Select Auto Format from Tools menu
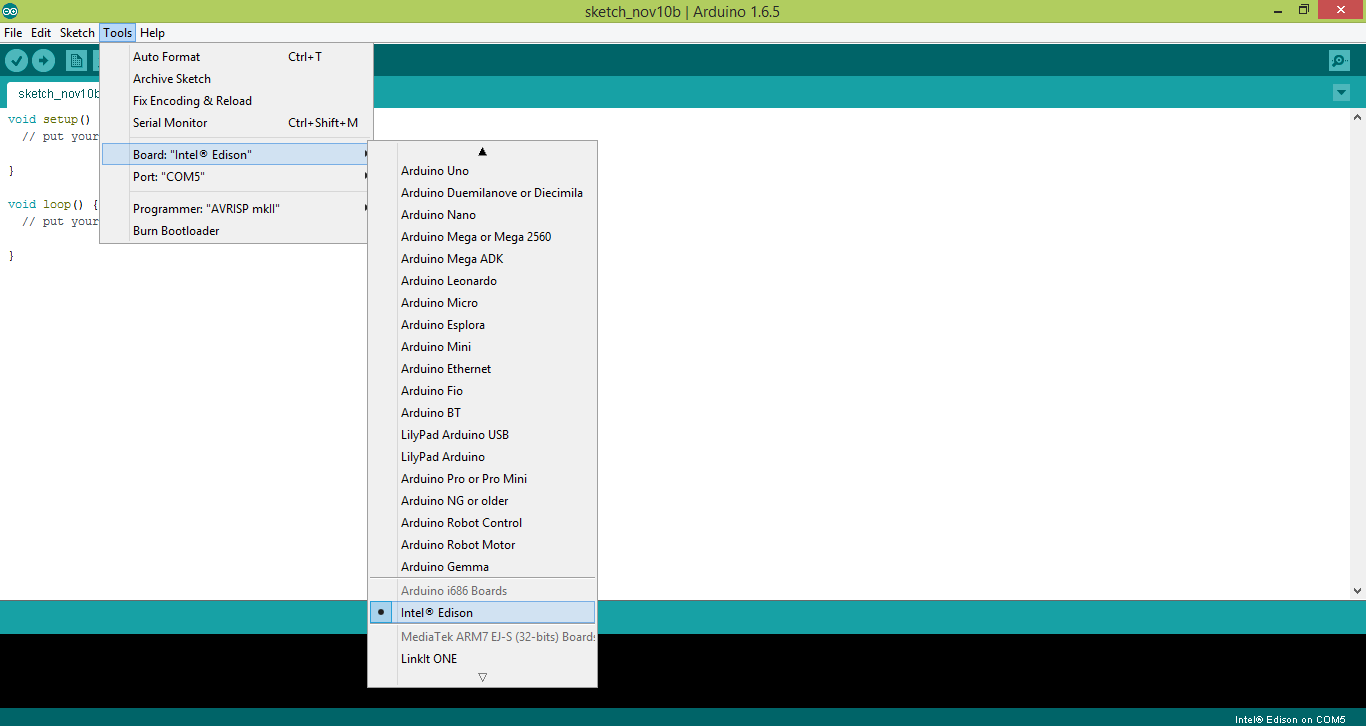This screenshot has width=1366, height=726. point(236,57)
